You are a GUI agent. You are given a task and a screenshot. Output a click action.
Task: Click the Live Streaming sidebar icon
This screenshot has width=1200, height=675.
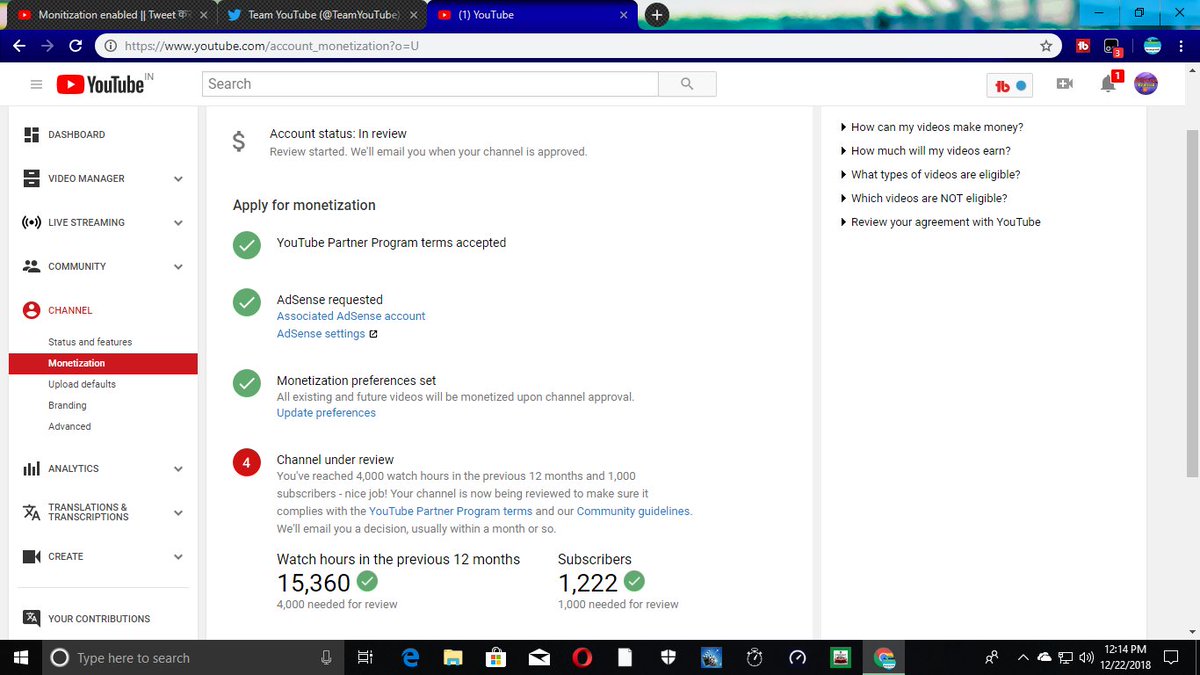(31, 222)
